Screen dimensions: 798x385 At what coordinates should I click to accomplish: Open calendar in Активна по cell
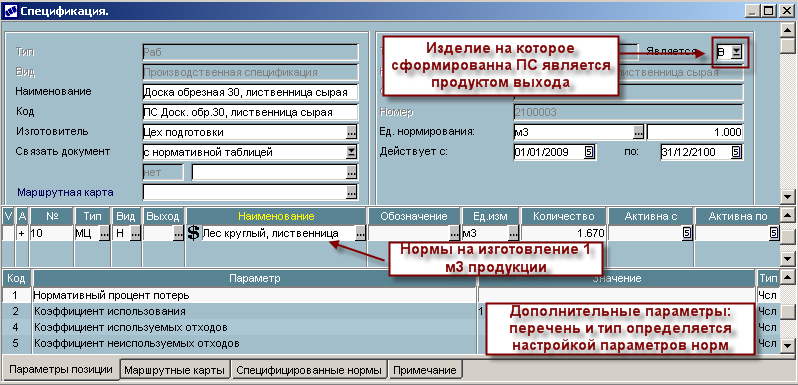coord(774,234)
